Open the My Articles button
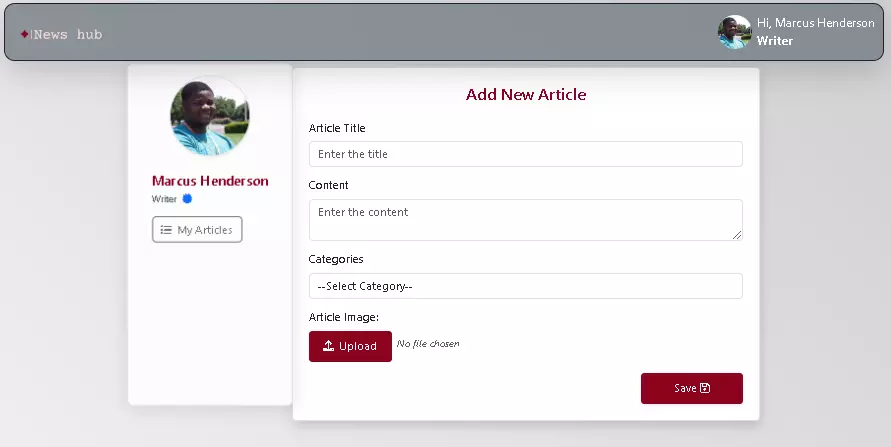This screenshot has height=447, width=891. pos(197,229)
